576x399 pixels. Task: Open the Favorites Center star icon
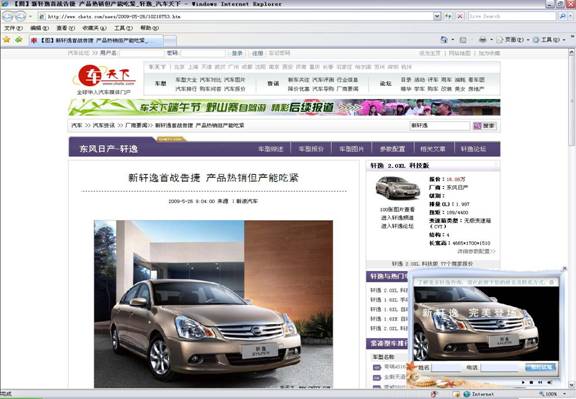pos(6,40)
